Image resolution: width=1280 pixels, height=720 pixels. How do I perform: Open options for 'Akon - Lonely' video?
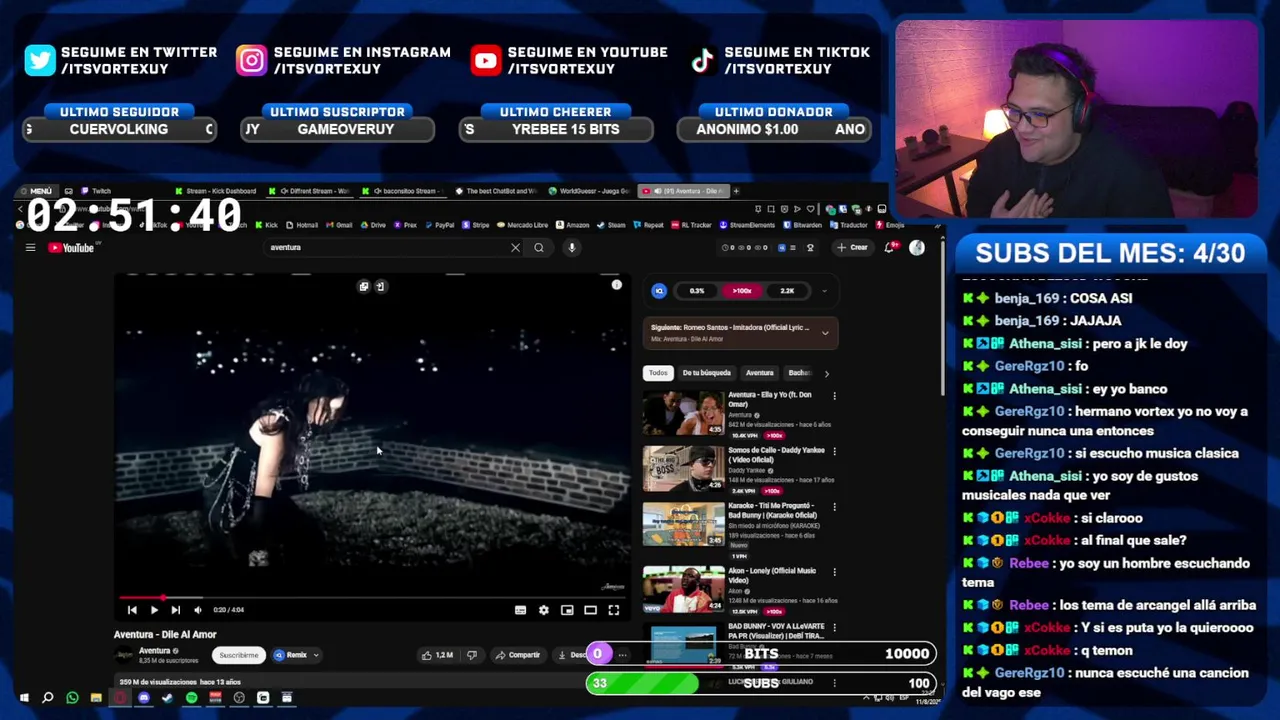coord(834,572)
